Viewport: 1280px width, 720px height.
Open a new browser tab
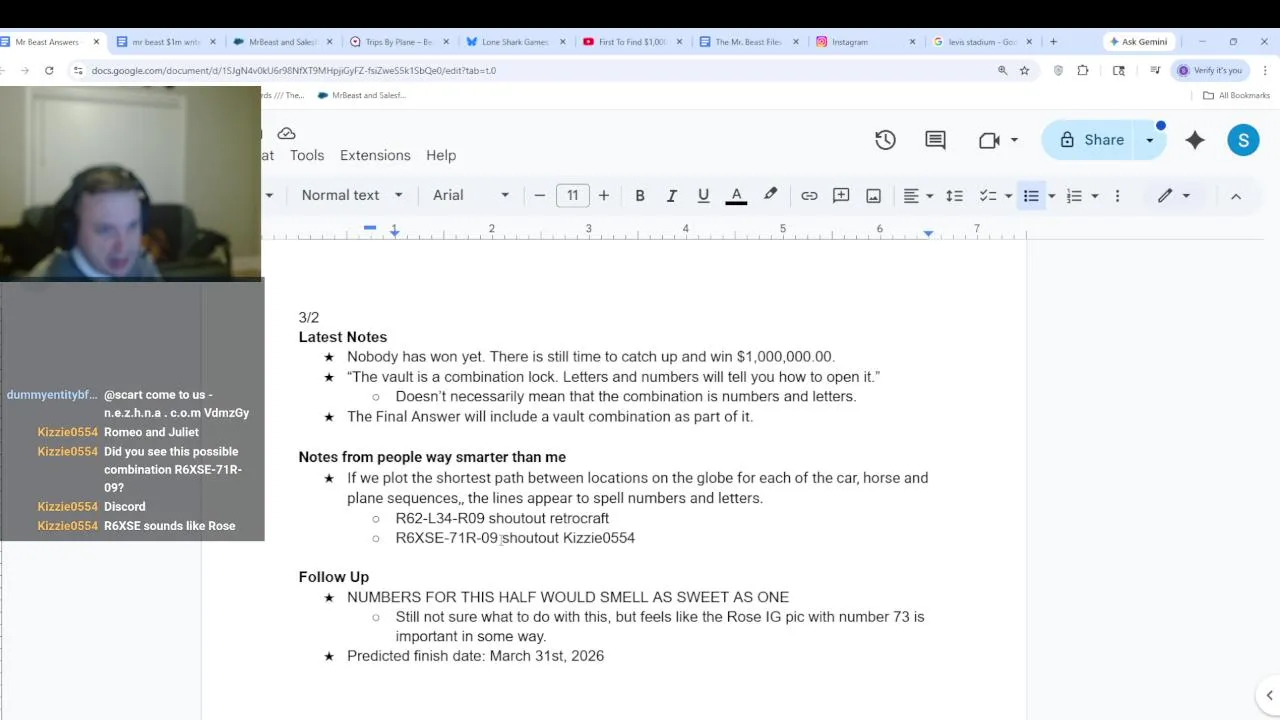point(1053,42)
